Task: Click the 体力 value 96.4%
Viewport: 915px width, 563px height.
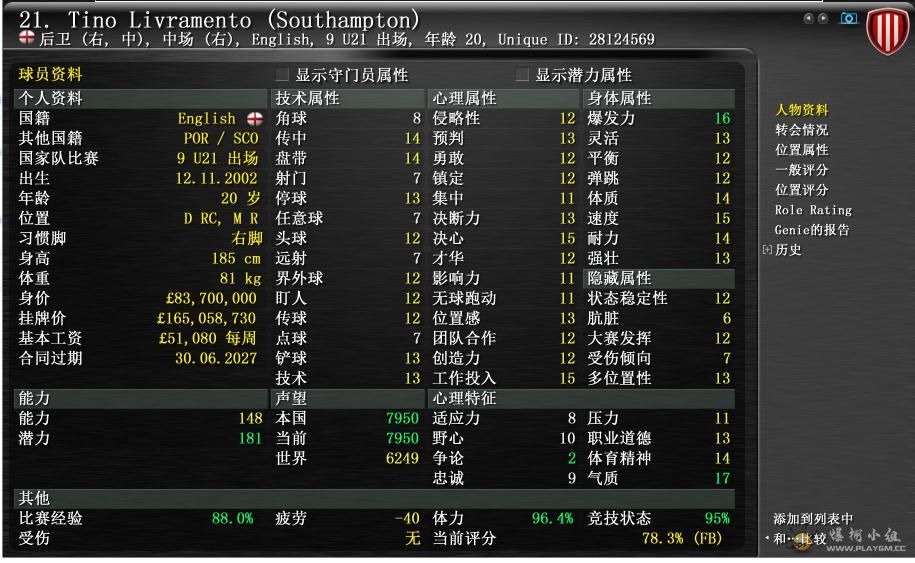Action: 552,518
